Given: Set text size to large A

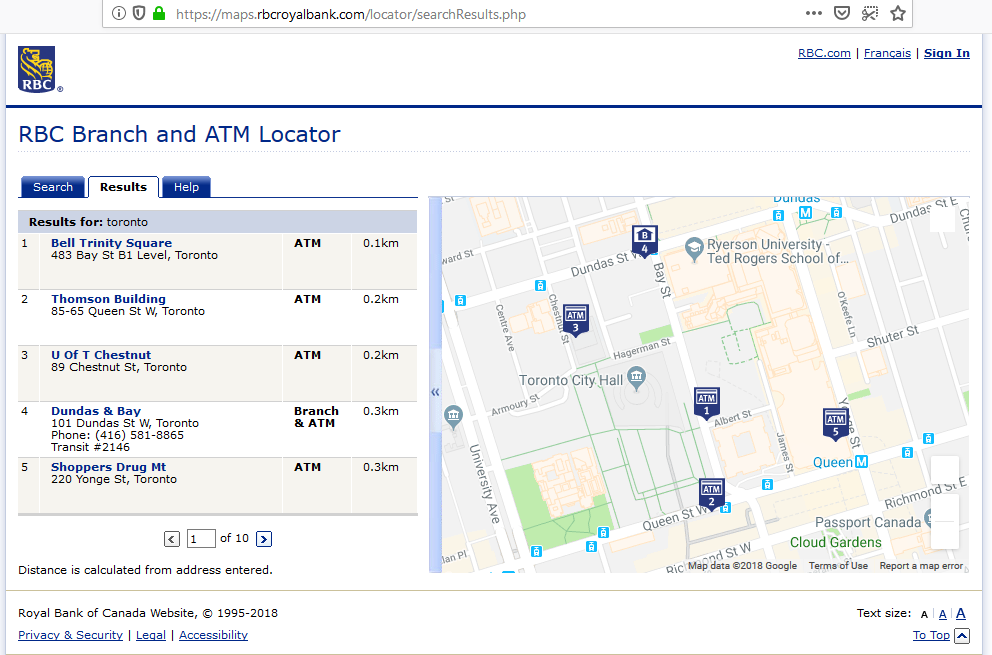Looking at the screenshot, I should point(960,613).
